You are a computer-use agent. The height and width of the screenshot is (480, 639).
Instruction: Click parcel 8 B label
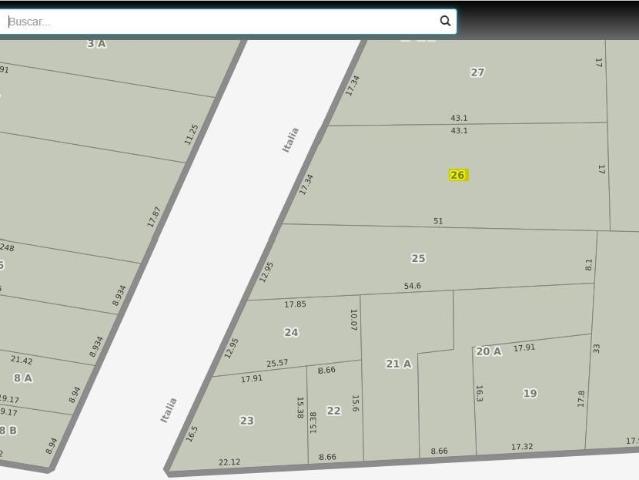(x=8, y=431)
